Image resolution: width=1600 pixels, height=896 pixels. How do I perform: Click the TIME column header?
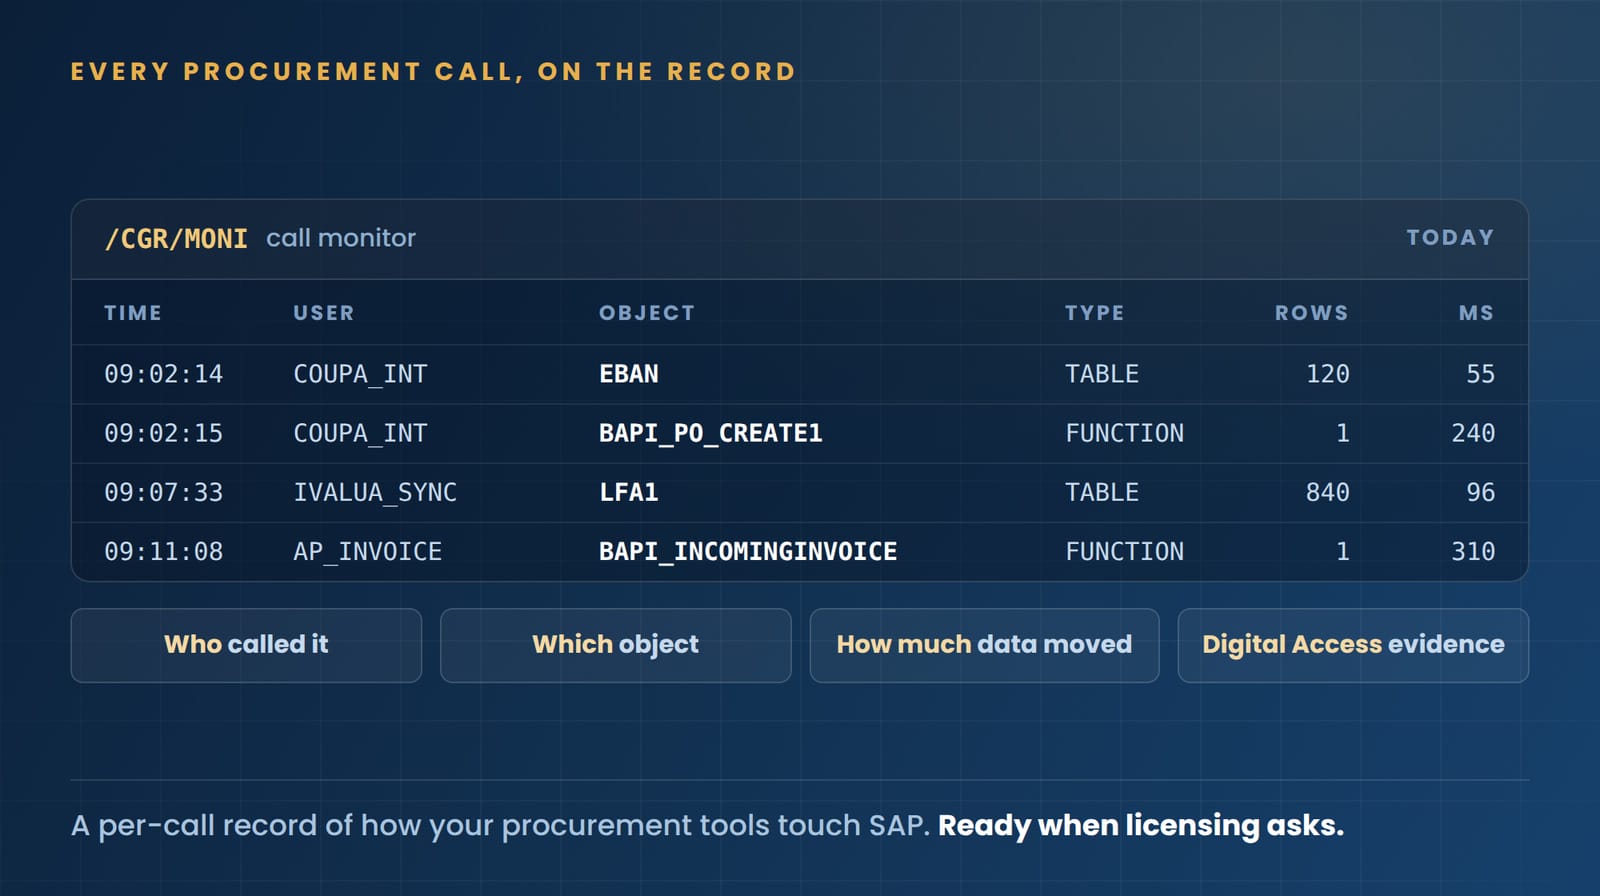coord(133,313)
